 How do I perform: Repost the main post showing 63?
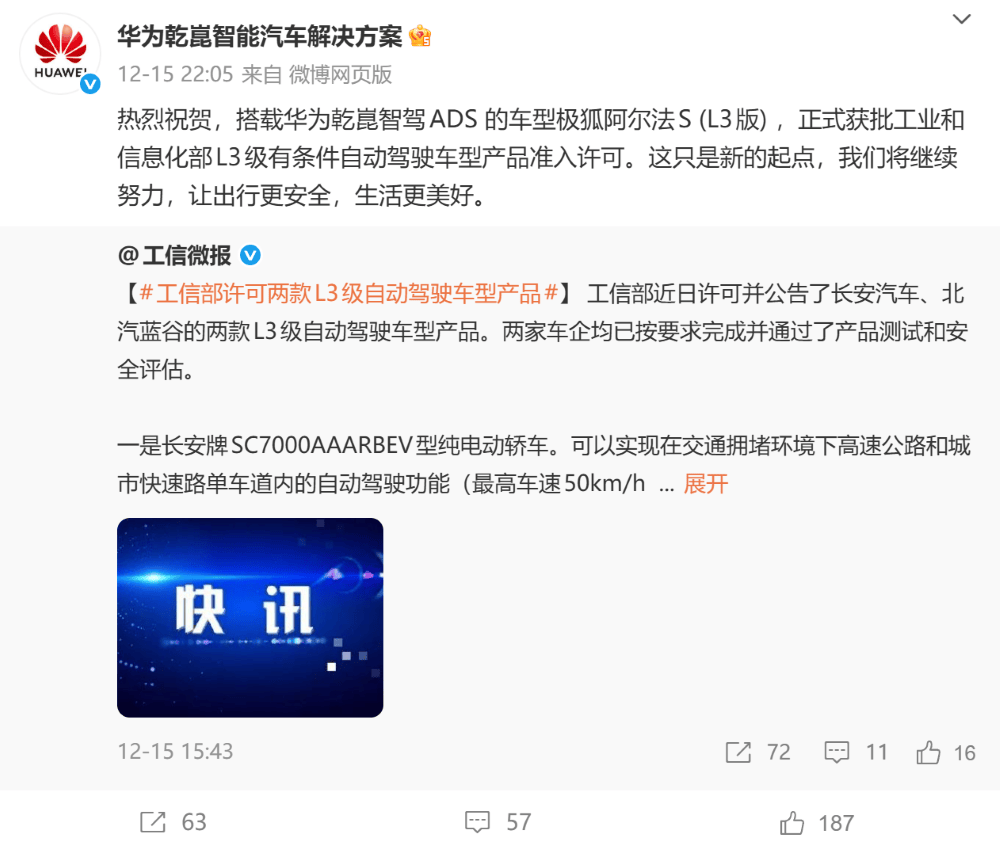(x=173, y=822)
